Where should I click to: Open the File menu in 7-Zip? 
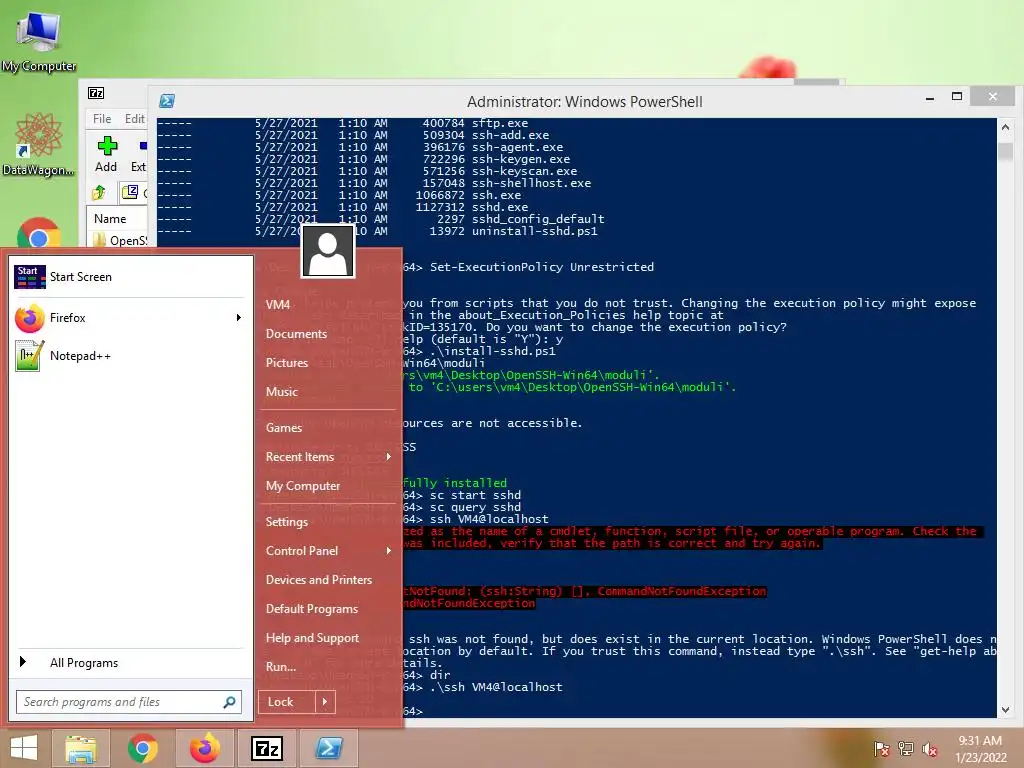click(102, 118)
